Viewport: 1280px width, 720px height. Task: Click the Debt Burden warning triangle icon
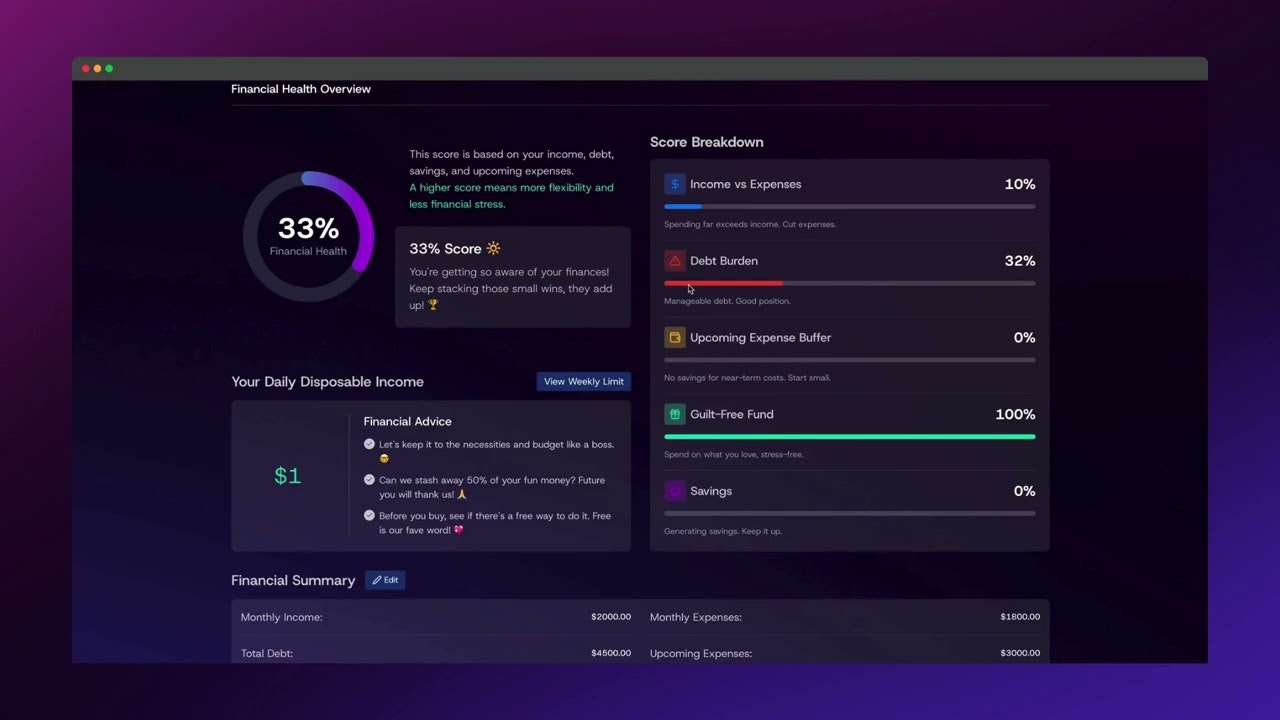pyautogui.click(x=675, y=261)
